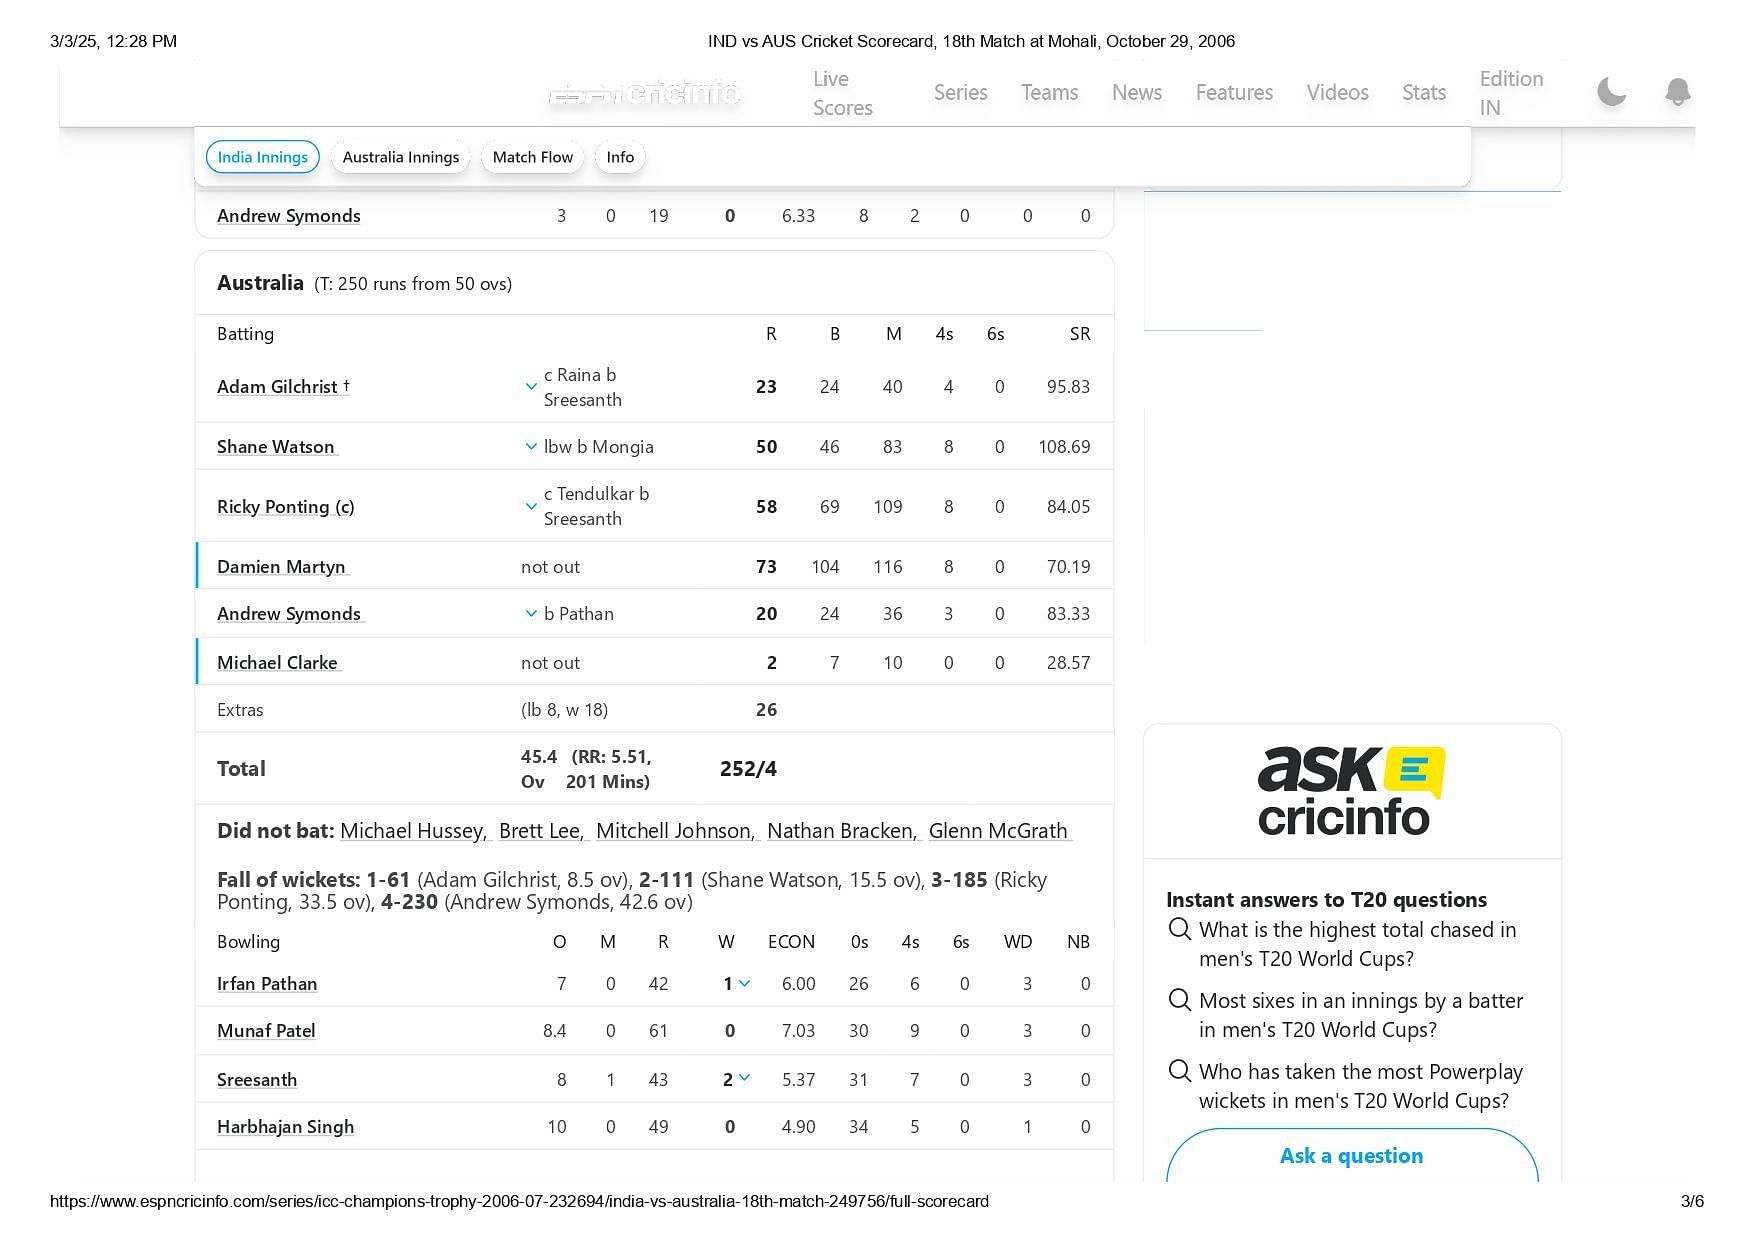This screenshot has width=1754, height=1240.
Task: Click the Australia innings heading
Action: (260, 282)
